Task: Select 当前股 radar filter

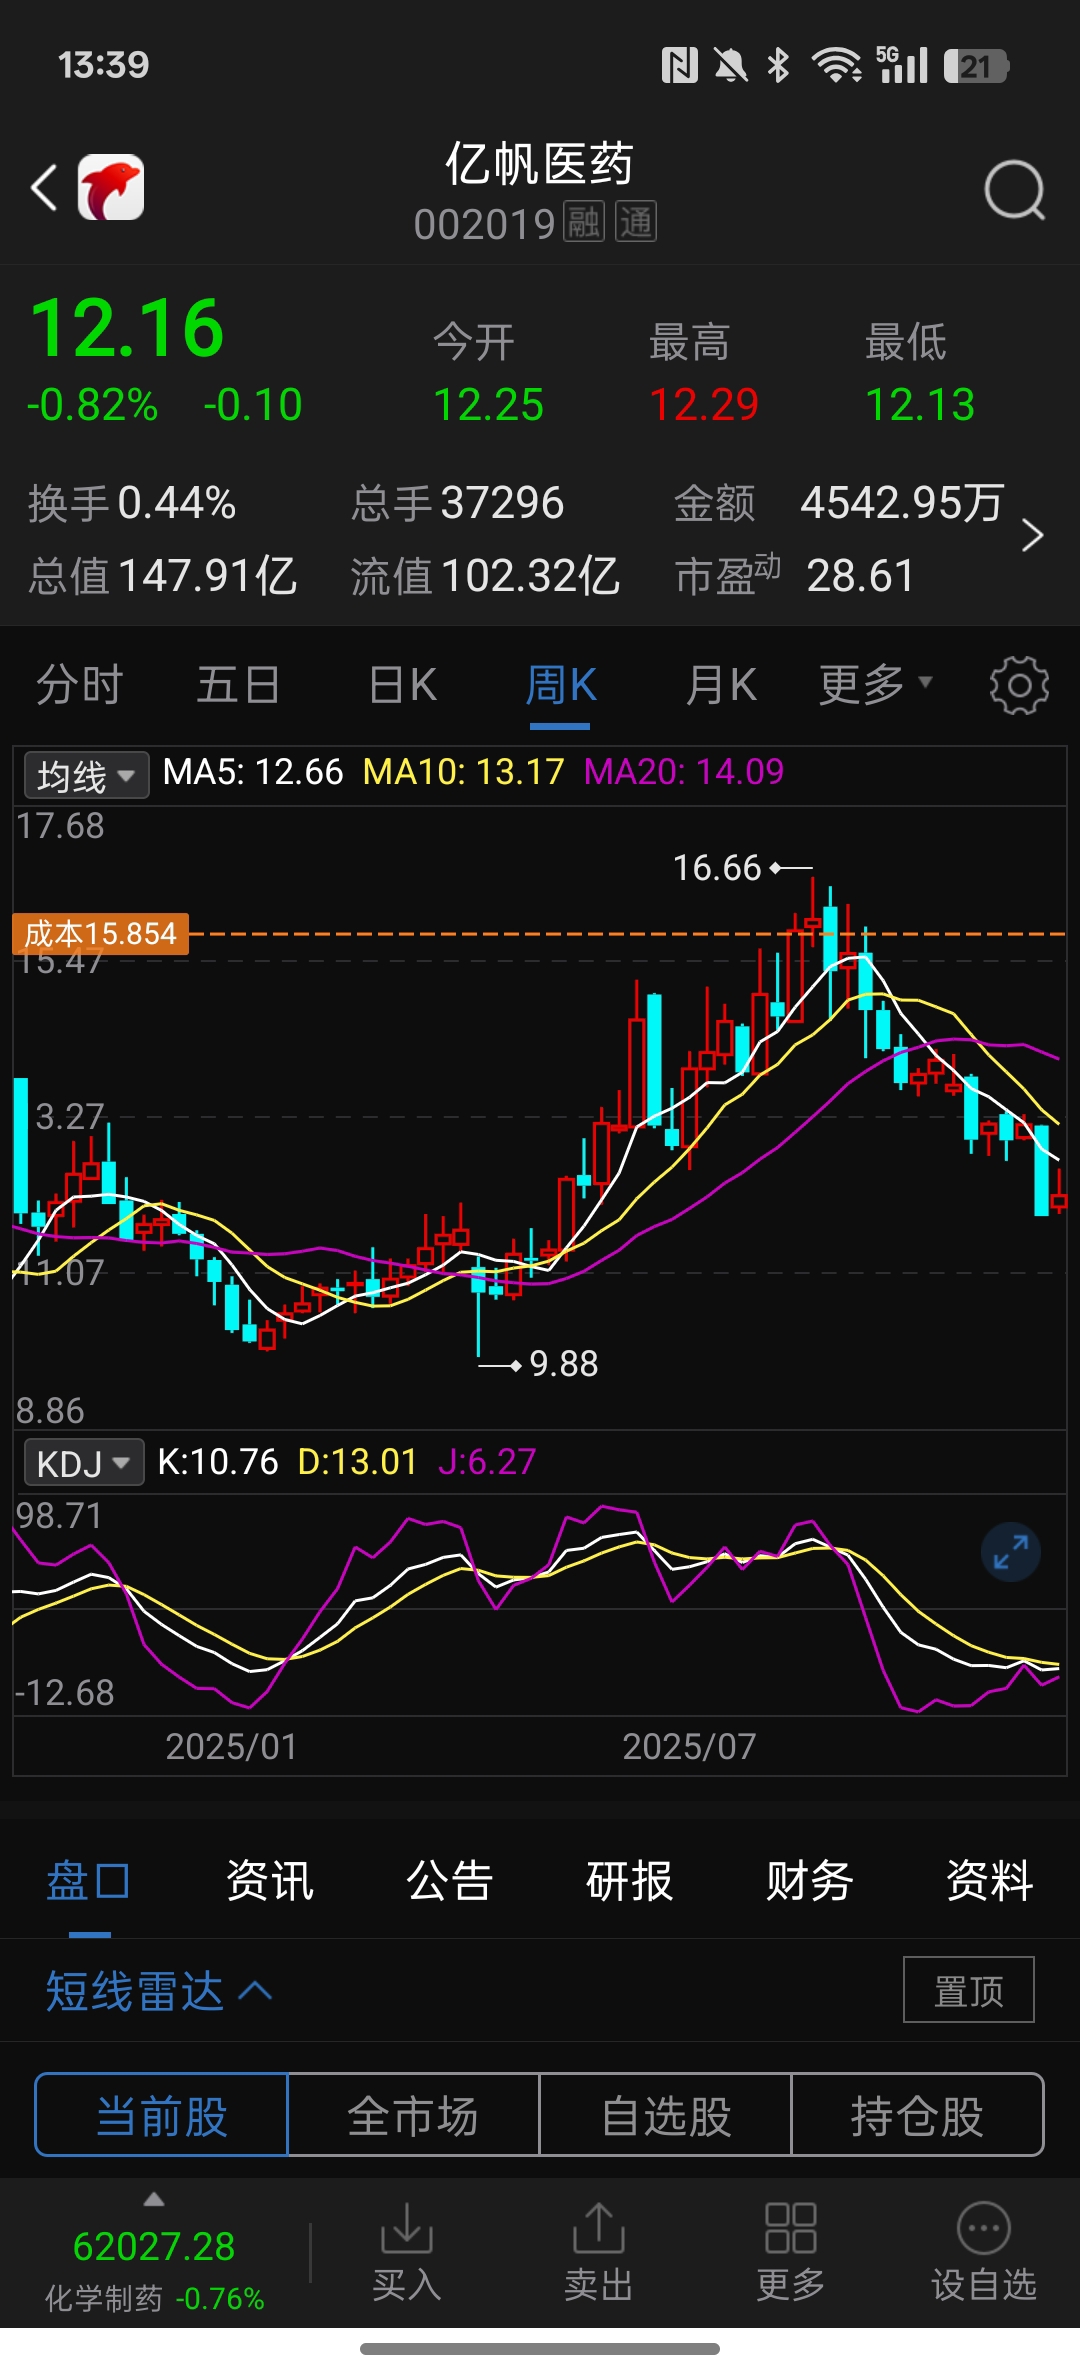Action: point(162,2116)
